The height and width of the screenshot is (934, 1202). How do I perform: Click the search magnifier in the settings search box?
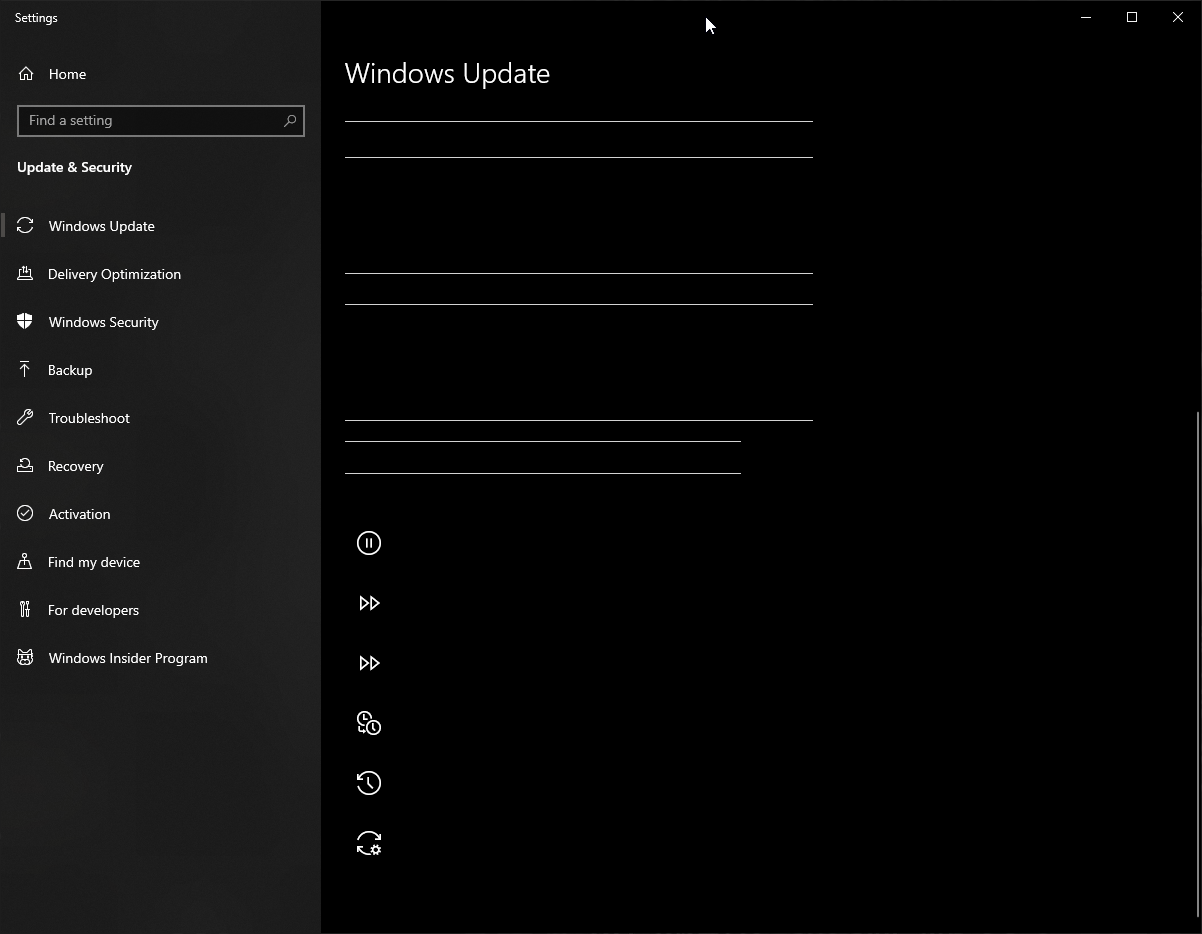(x=289, y=120)
